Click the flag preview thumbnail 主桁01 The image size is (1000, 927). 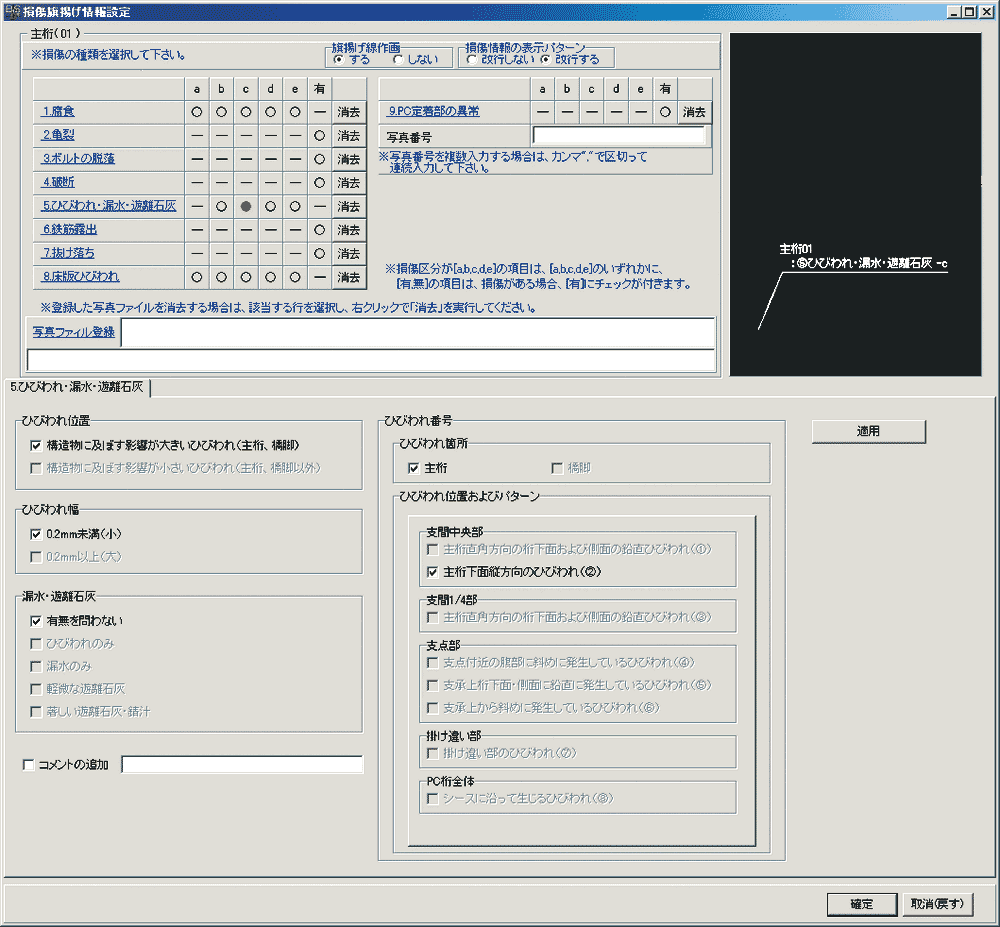[855, 205]
